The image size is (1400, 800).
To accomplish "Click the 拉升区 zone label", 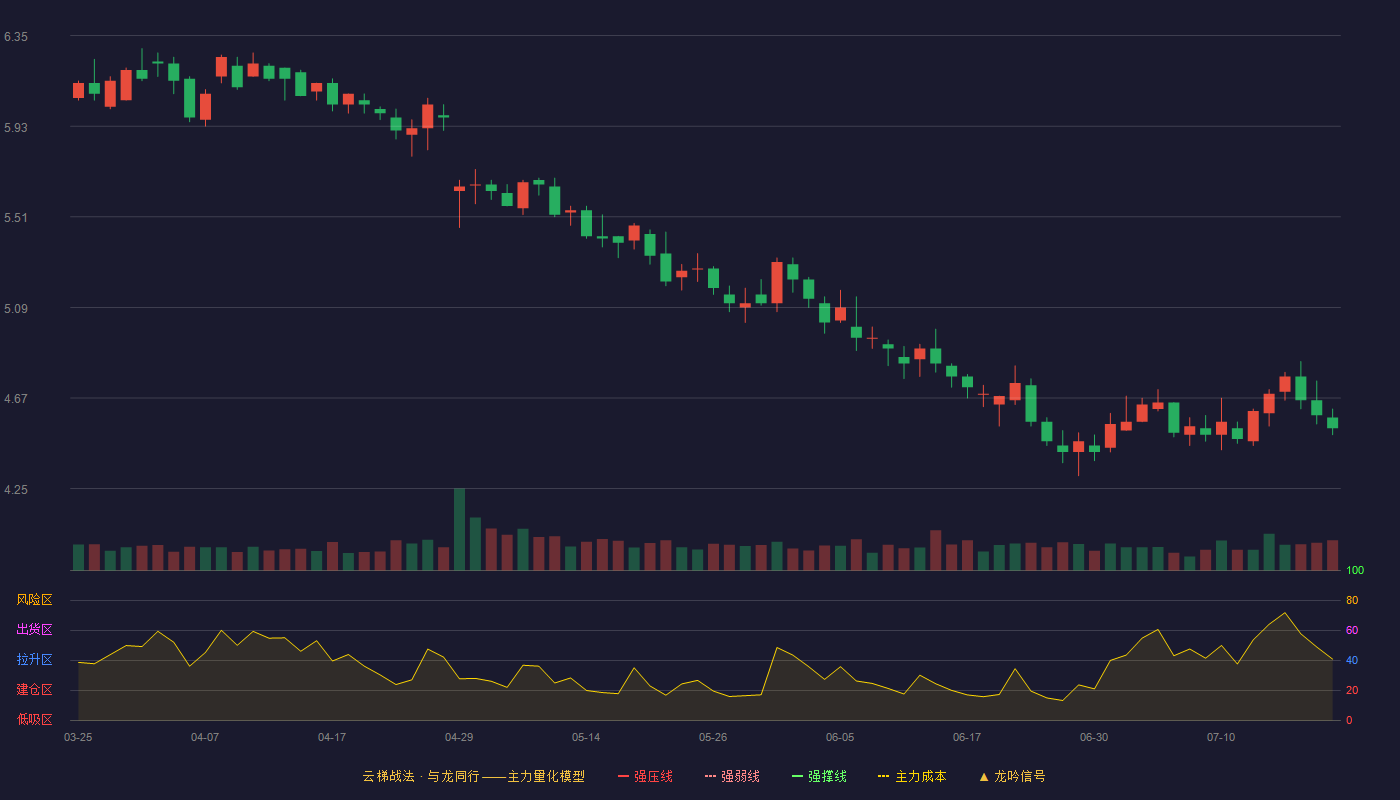I will click(34, 660).
